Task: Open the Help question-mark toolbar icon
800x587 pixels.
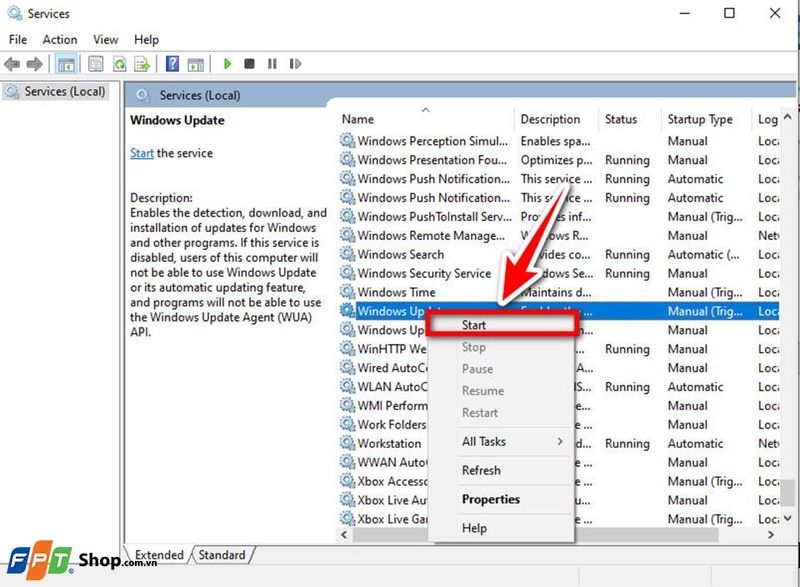Action: (x=172, y=64)
